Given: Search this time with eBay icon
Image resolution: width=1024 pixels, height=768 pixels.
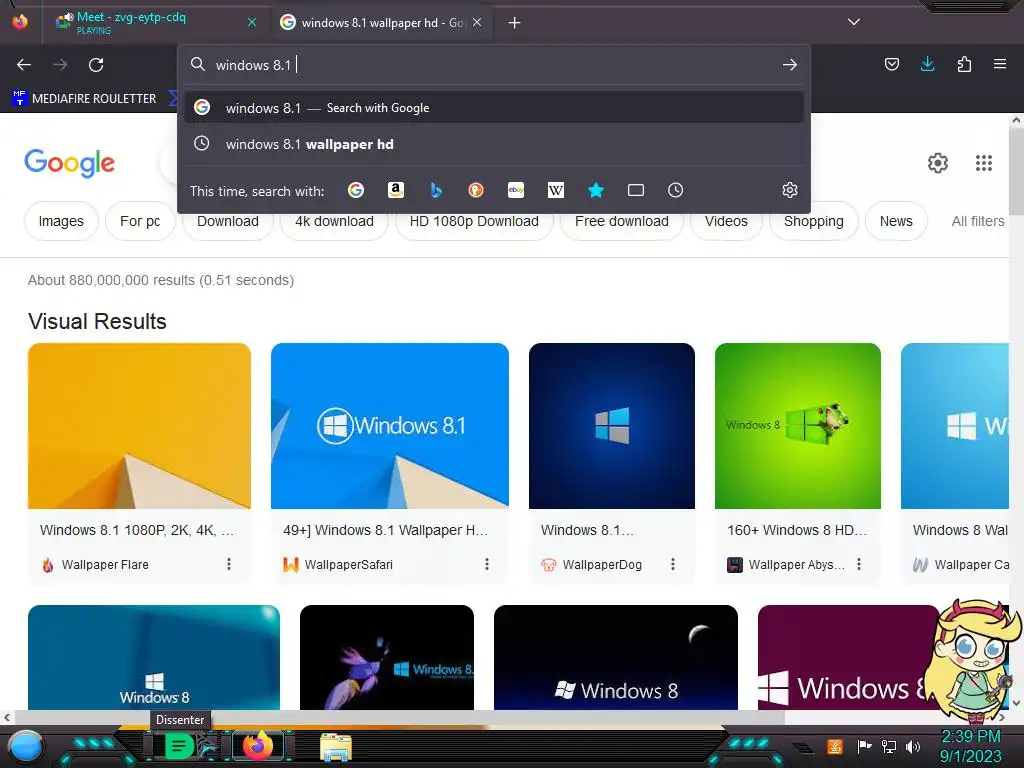Looking at the screenshot, I should tap(515, 190).
